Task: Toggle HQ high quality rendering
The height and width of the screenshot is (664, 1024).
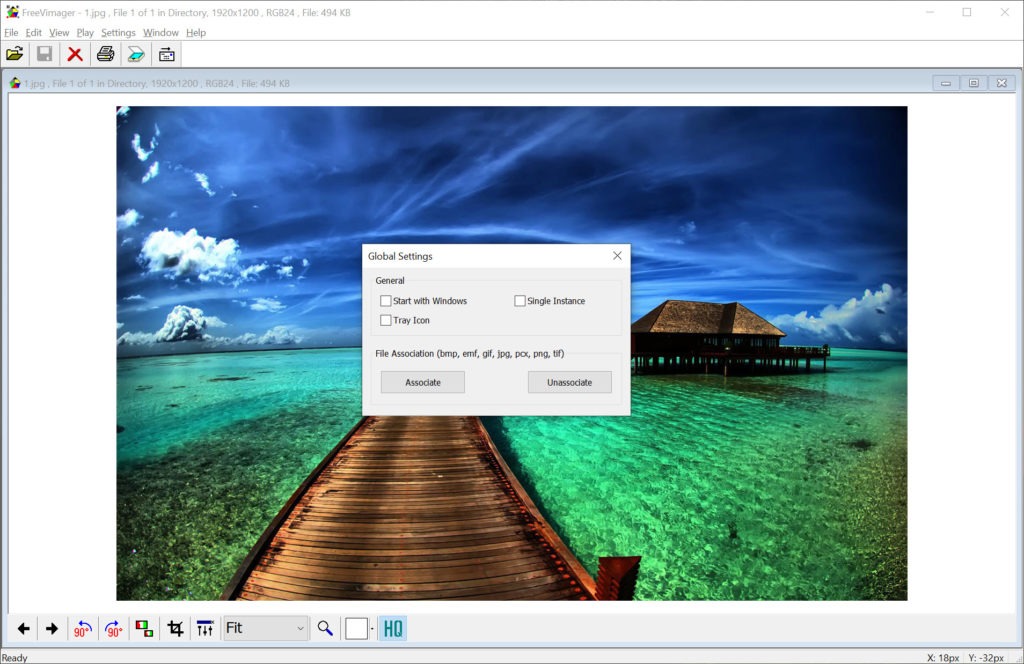Action: pos(393,629)
